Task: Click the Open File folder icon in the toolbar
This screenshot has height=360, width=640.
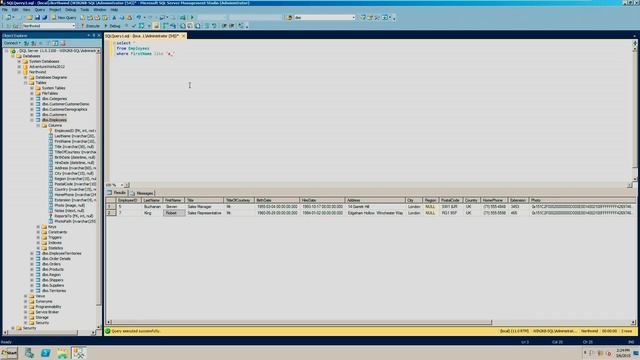Action: coord(29,18)
